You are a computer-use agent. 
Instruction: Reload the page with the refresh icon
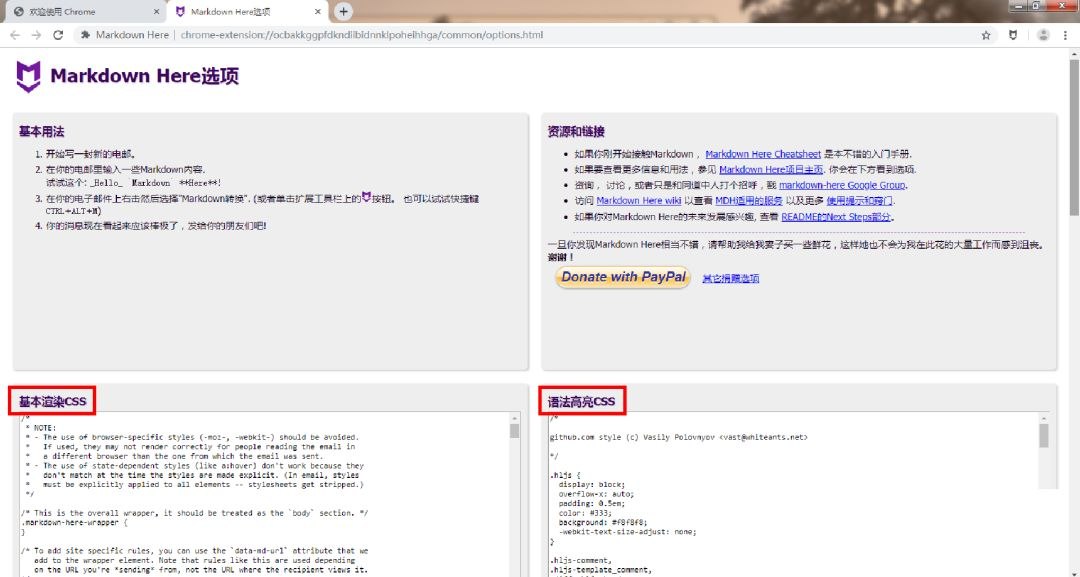58,34
